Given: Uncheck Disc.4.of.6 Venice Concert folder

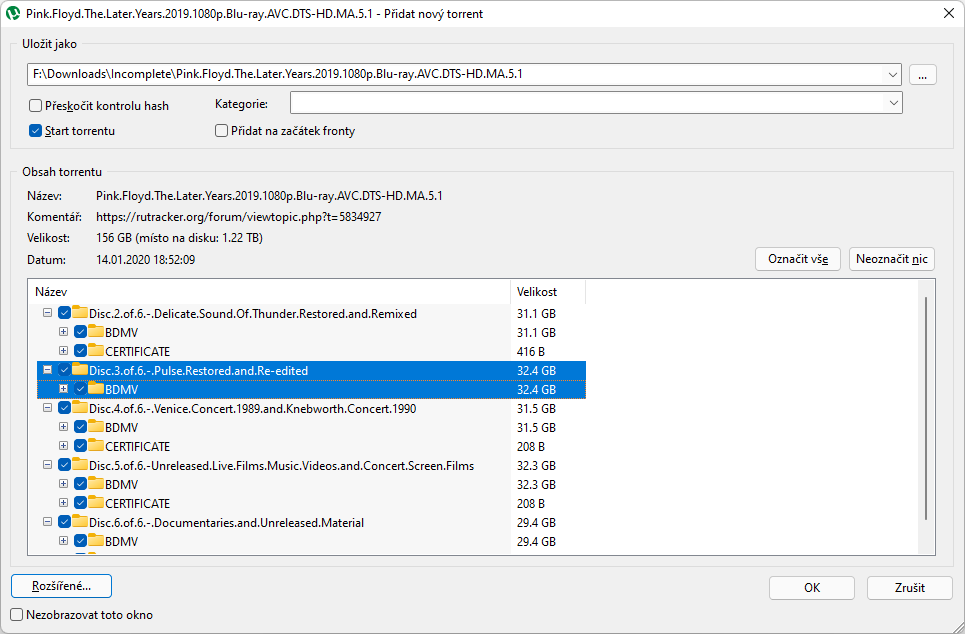Looking at the screenshot, I should [64, 408].
